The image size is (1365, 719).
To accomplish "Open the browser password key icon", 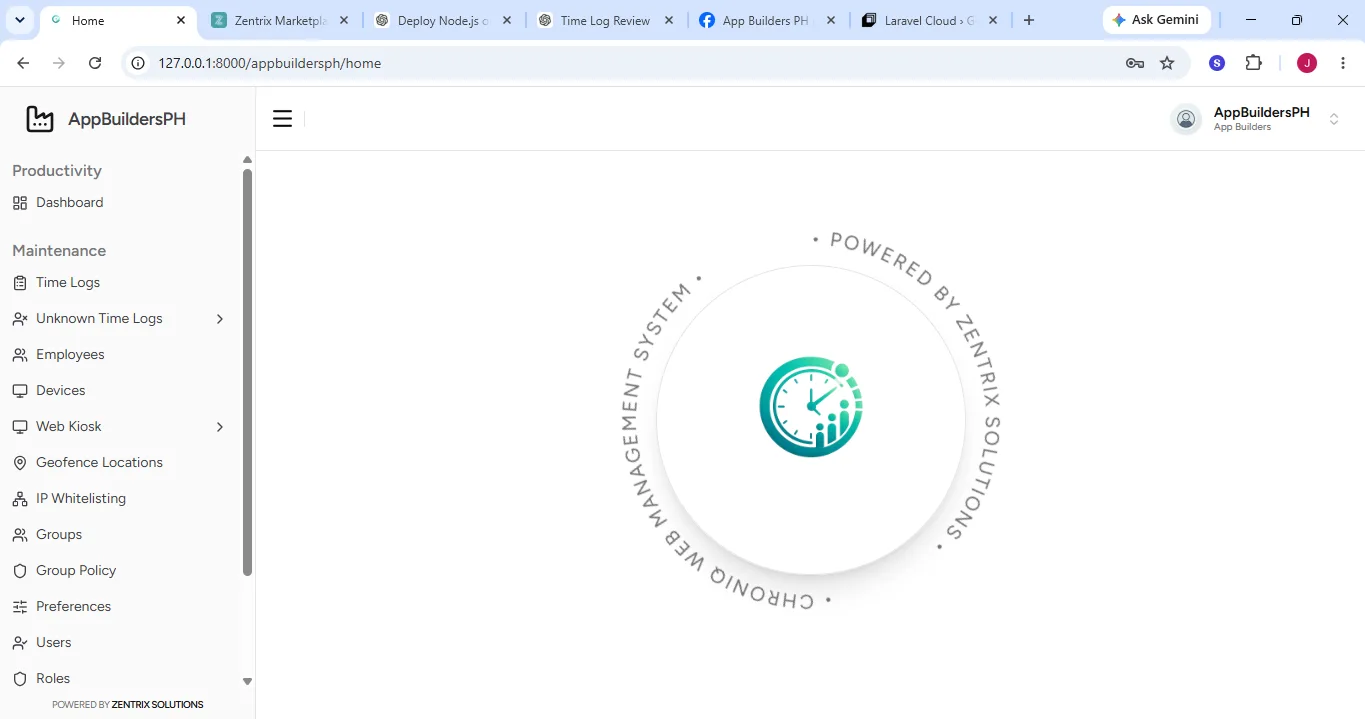I will 1134,63.
